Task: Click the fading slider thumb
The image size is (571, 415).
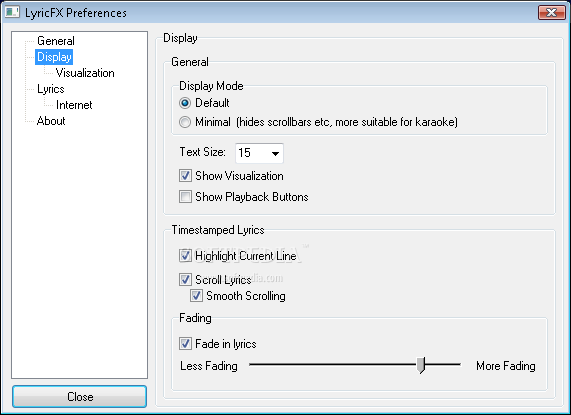Action: [x=421, y=365]
